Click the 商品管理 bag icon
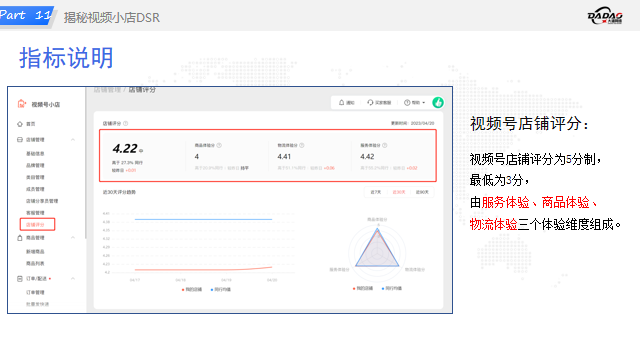 pos(20,238)
